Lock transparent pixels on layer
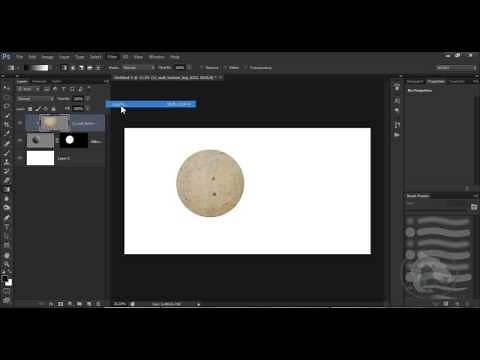Image resolution: width=480 pixels, height=360 pixels. pyautogui.click(x=30, y=109)
